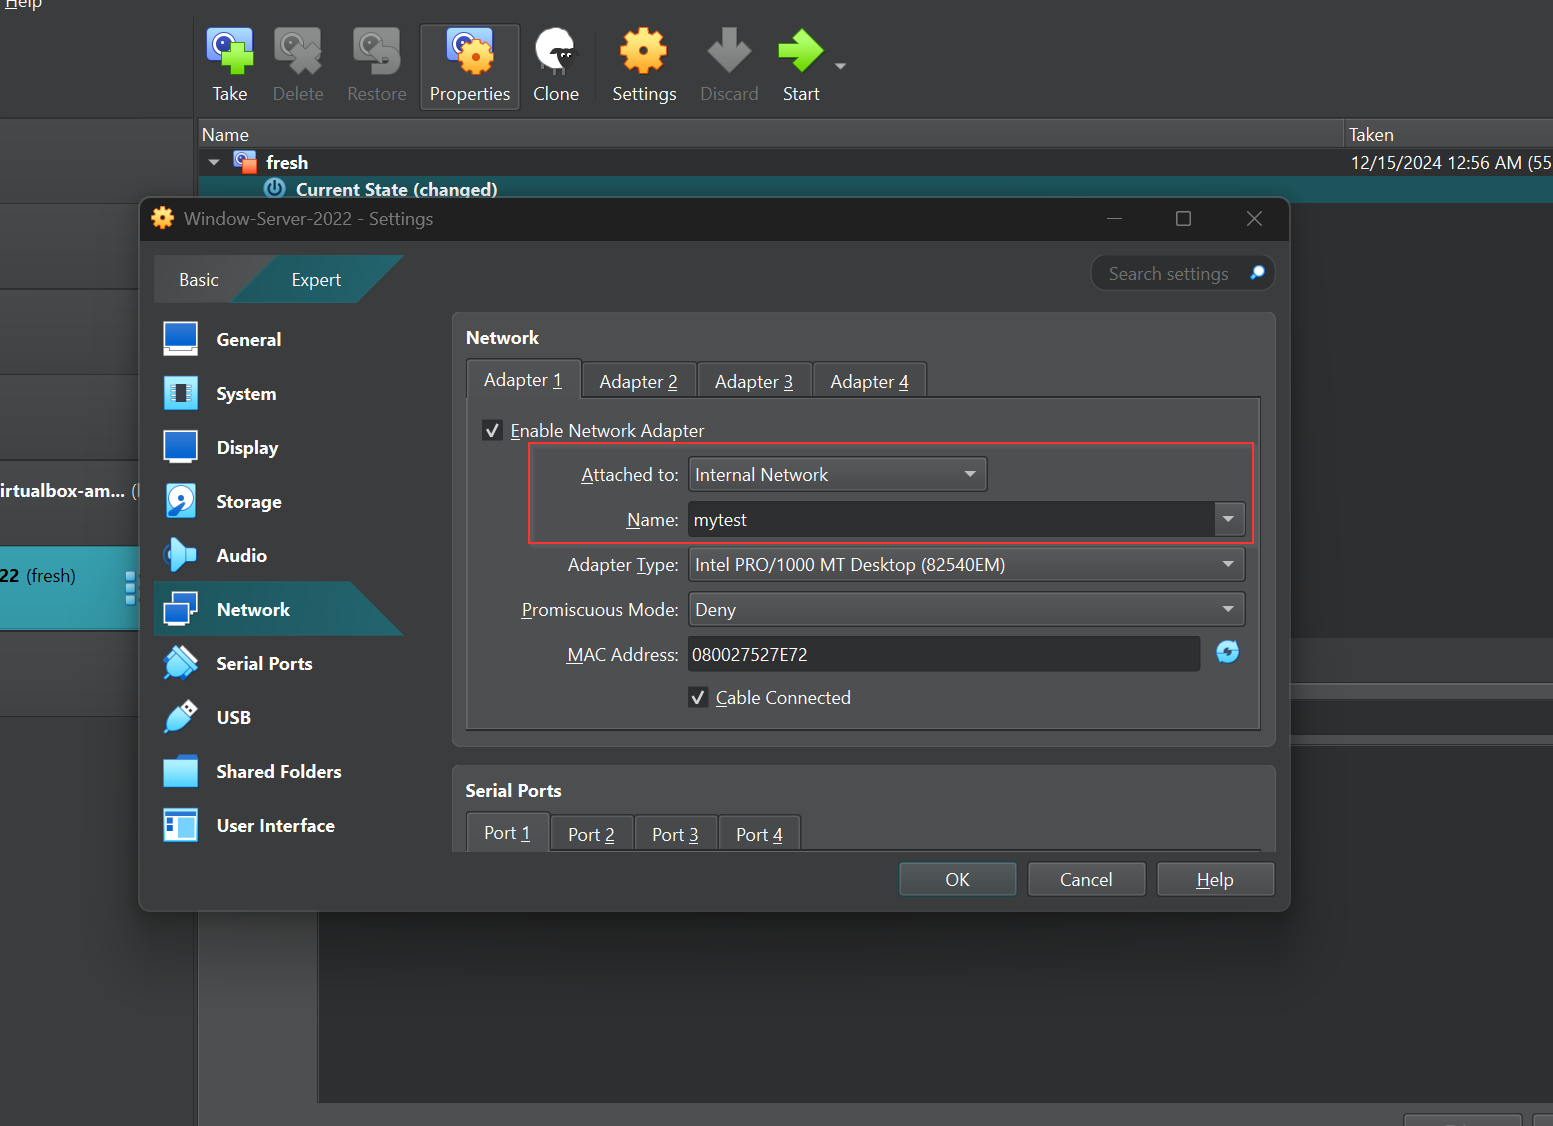Maximize the Settings dialog window
Screen dimensions: 1553x1126
pos(1183,219)
